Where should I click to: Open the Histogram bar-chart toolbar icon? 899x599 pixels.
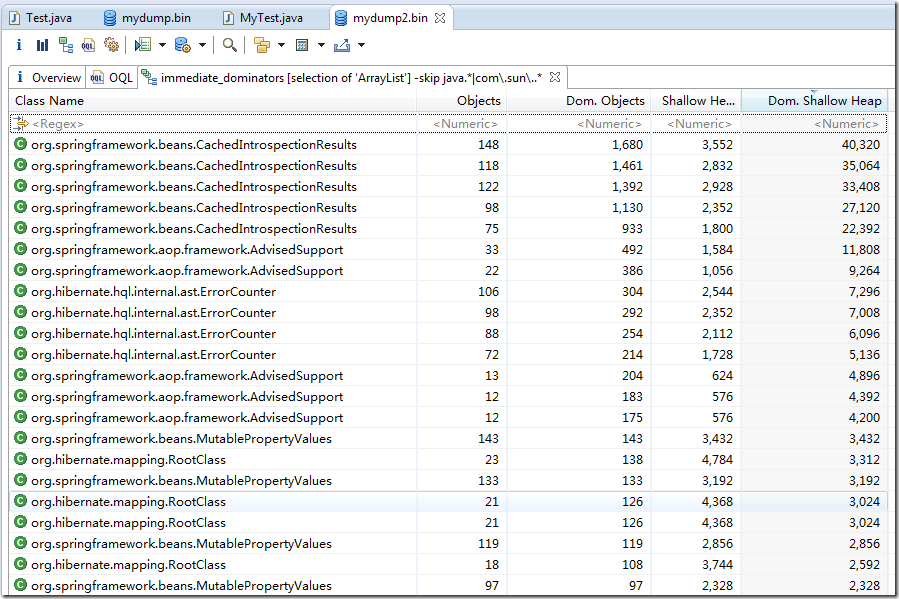(x=42, y=45)
